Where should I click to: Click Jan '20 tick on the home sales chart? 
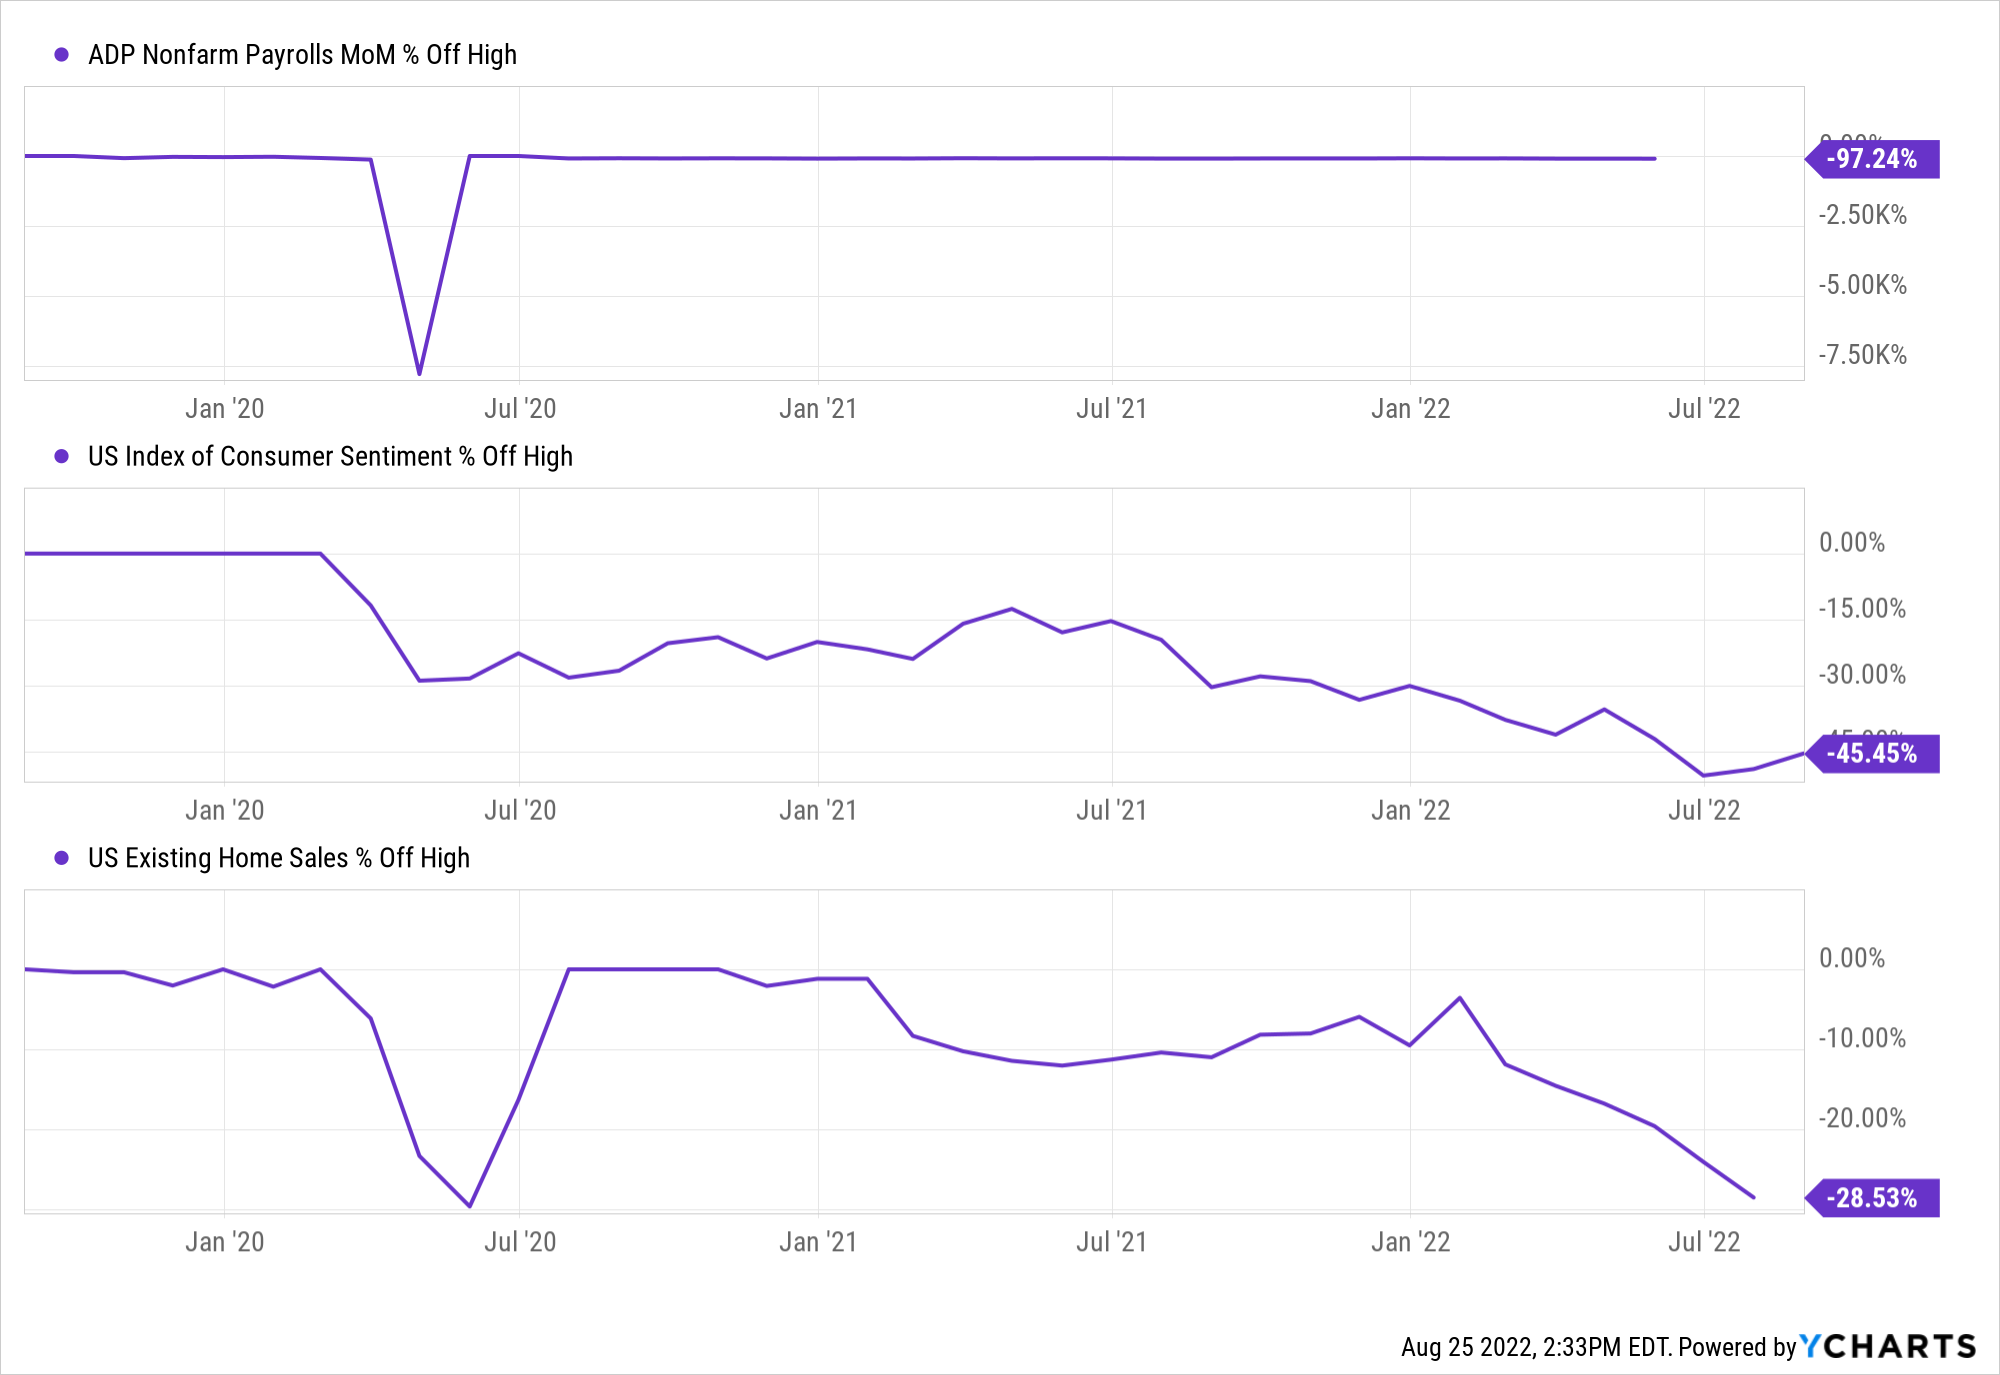(x=224, y=1242)
